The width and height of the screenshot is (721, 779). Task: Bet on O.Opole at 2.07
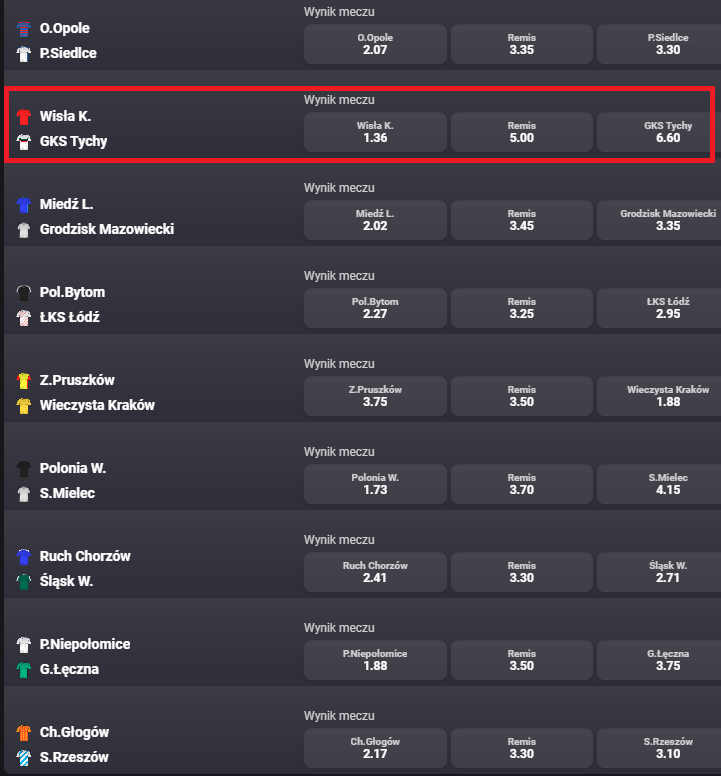click(x=375, y=44)
